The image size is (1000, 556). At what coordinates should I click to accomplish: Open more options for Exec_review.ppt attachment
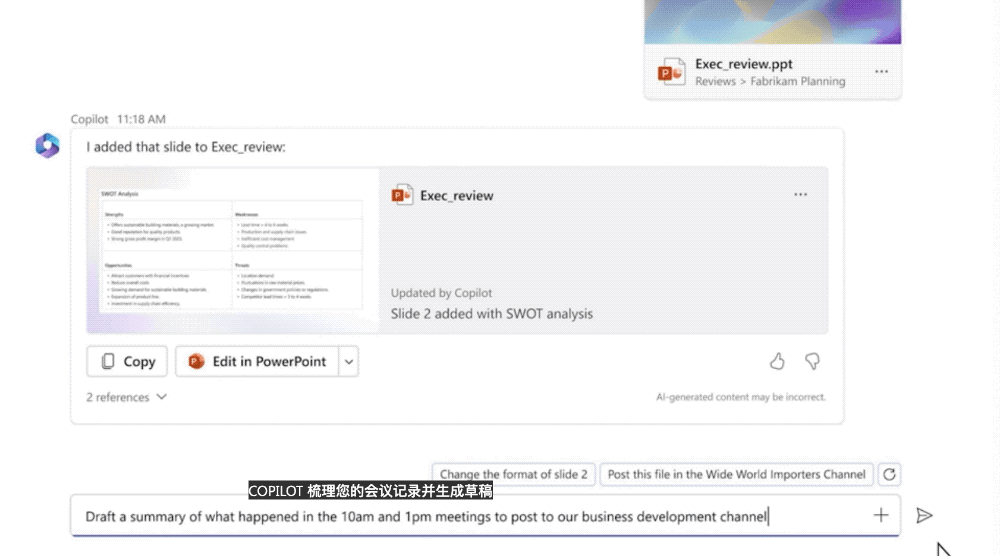click(881, 71)
